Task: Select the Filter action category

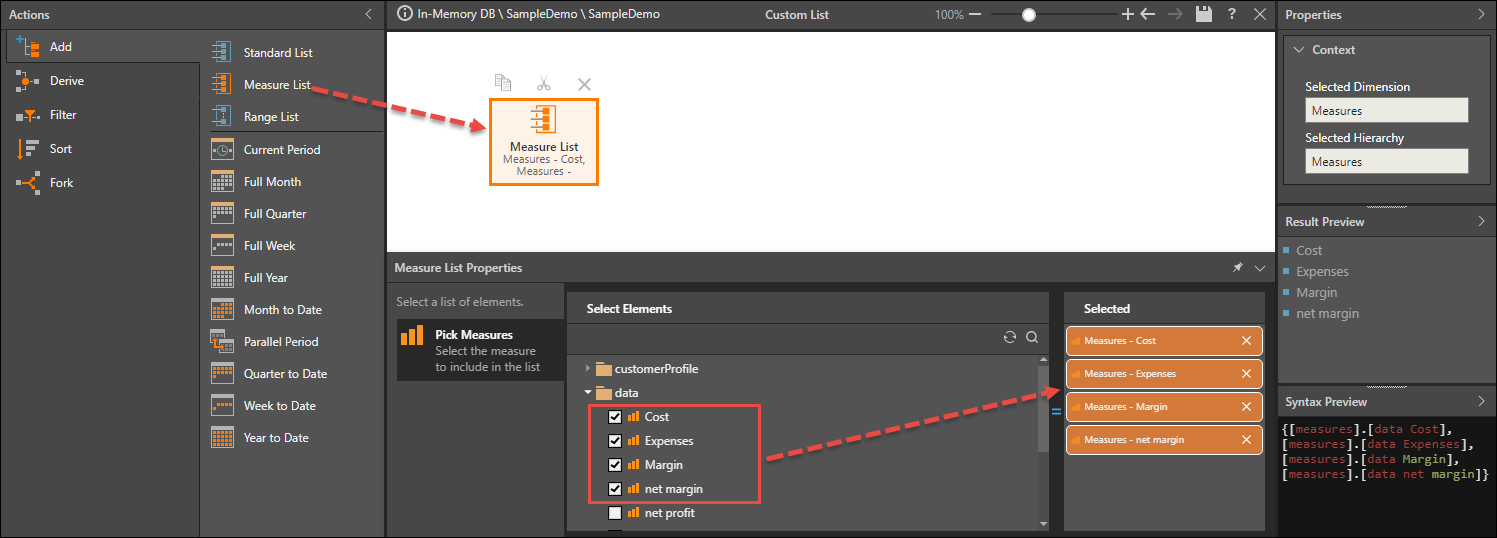Action: (62, 115)
